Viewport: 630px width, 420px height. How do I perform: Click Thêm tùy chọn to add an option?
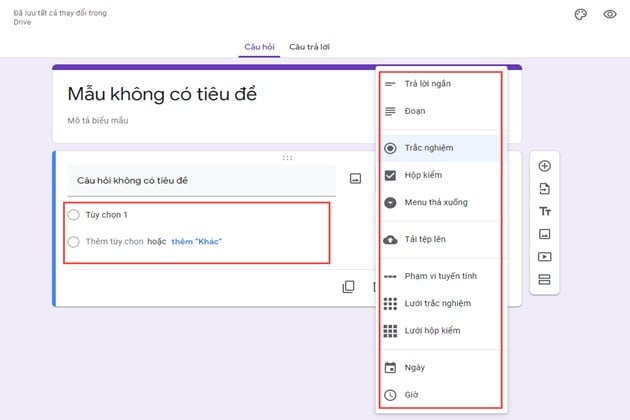(x=115, y=242)
